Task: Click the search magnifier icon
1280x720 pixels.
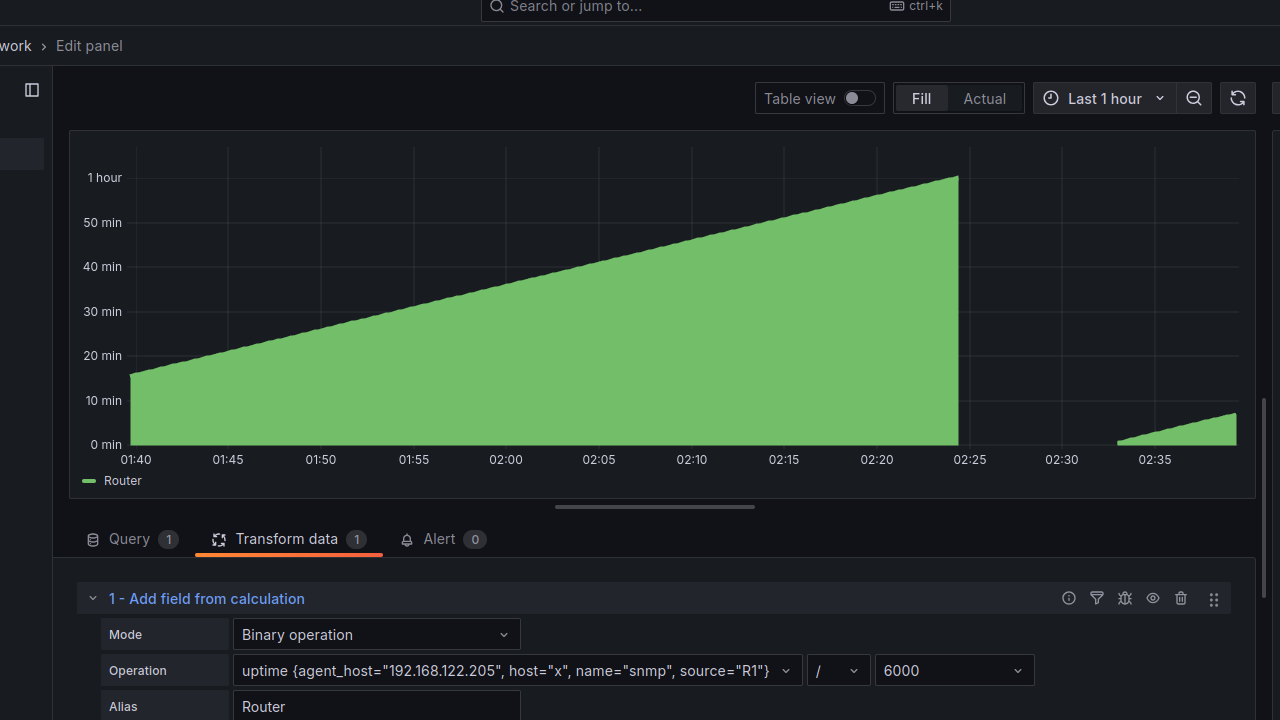Action: click(x=497, y=6)
